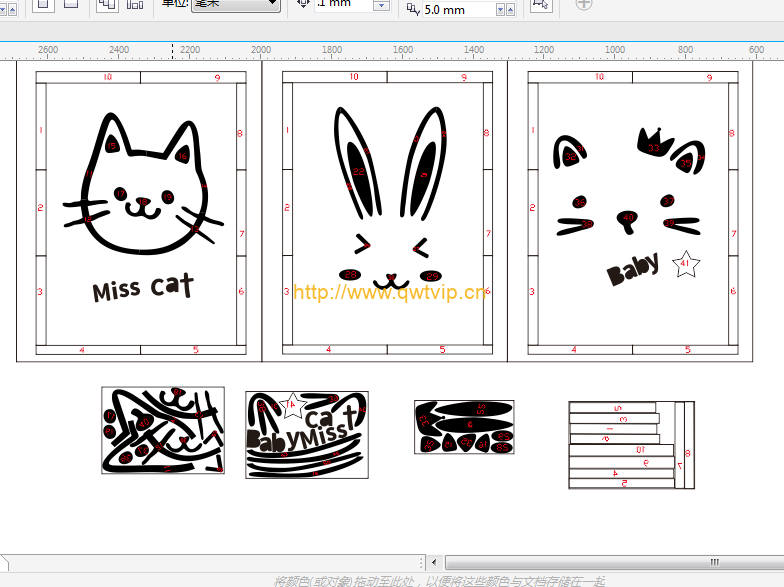This screenshot has width=784, height=587.
Task: Select the star shape labeled 41
Action: [x=686, y=264]
